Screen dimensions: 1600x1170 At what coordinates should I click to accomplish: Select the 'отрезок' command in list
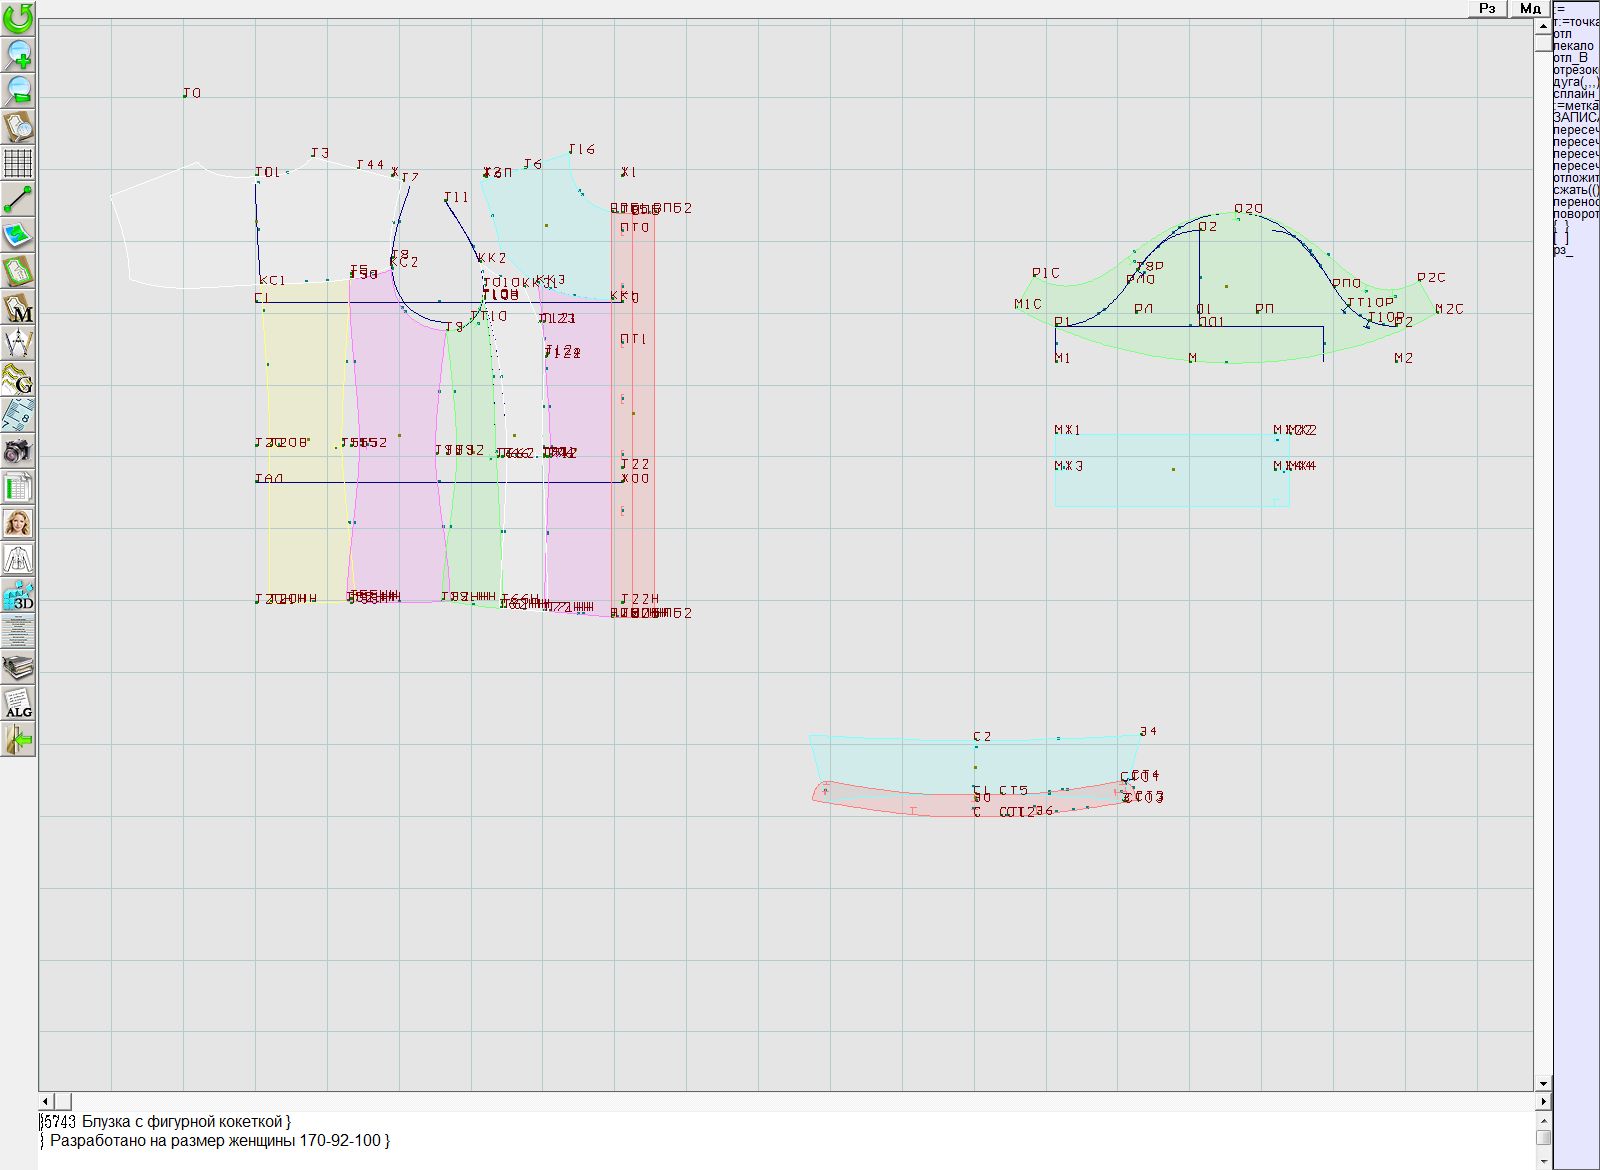(x=1575, y=70)
